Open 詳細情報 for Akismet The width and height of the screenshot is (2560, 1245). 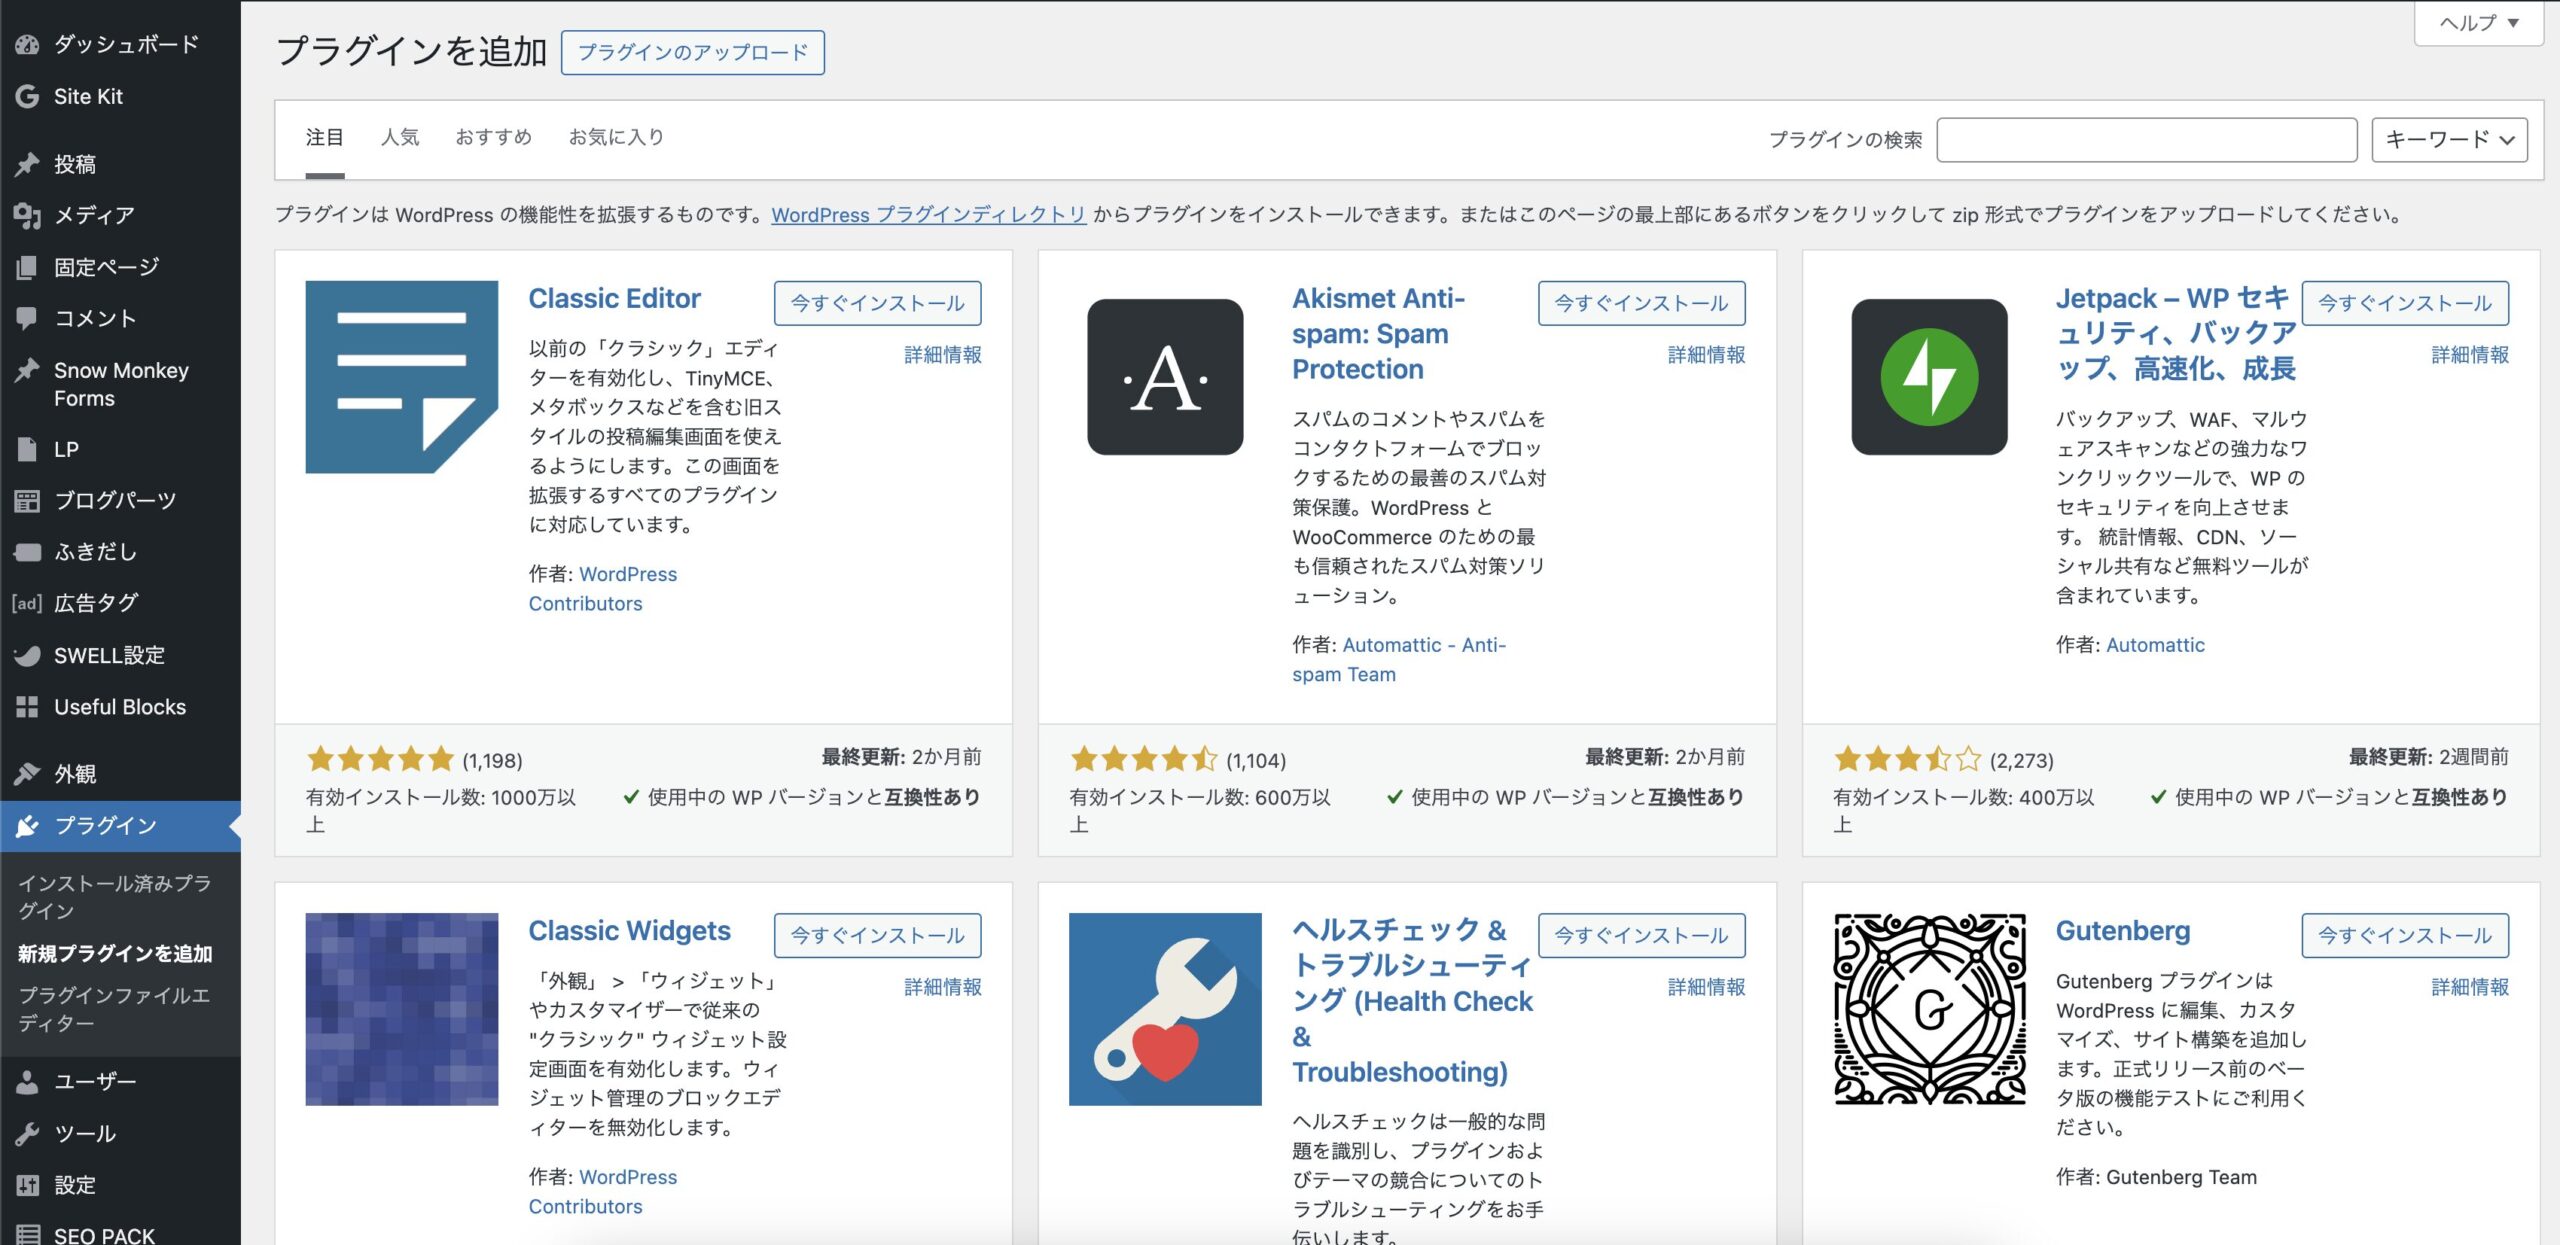pos(1707,355)
